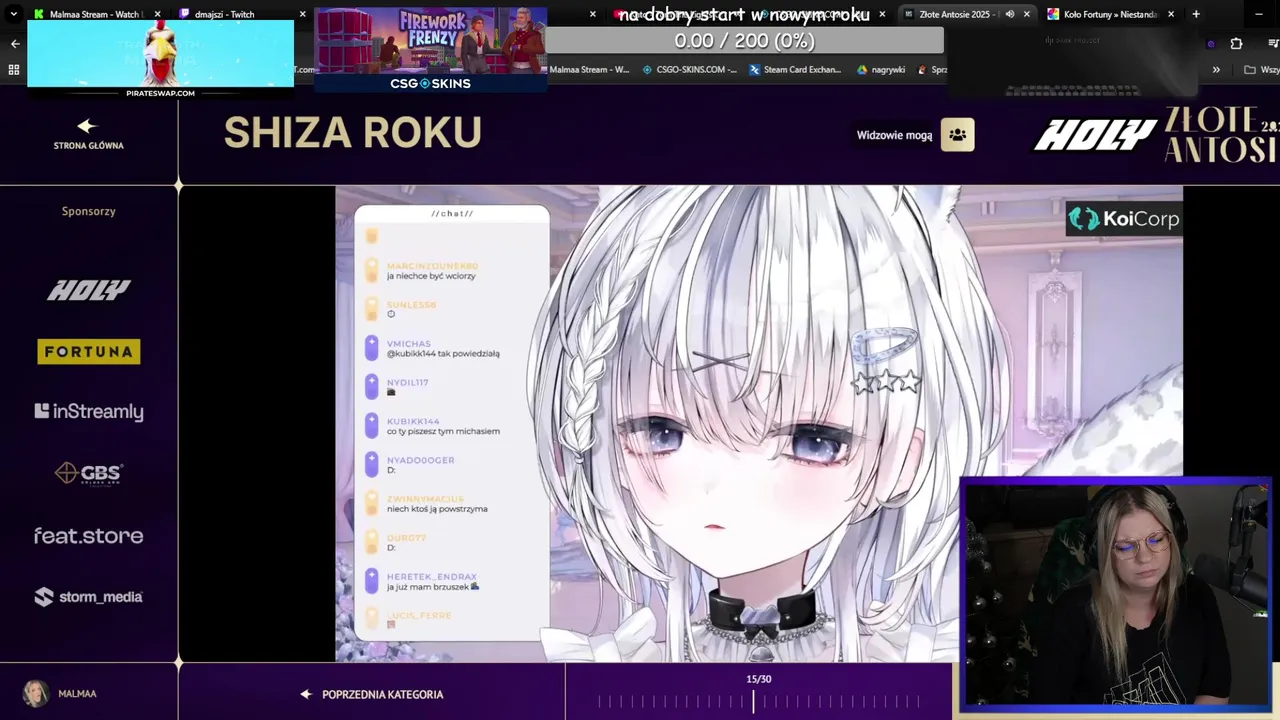The image size is (1280, 720).
Task: Click the Złote Antosie logo in header
Action: 1221,135
